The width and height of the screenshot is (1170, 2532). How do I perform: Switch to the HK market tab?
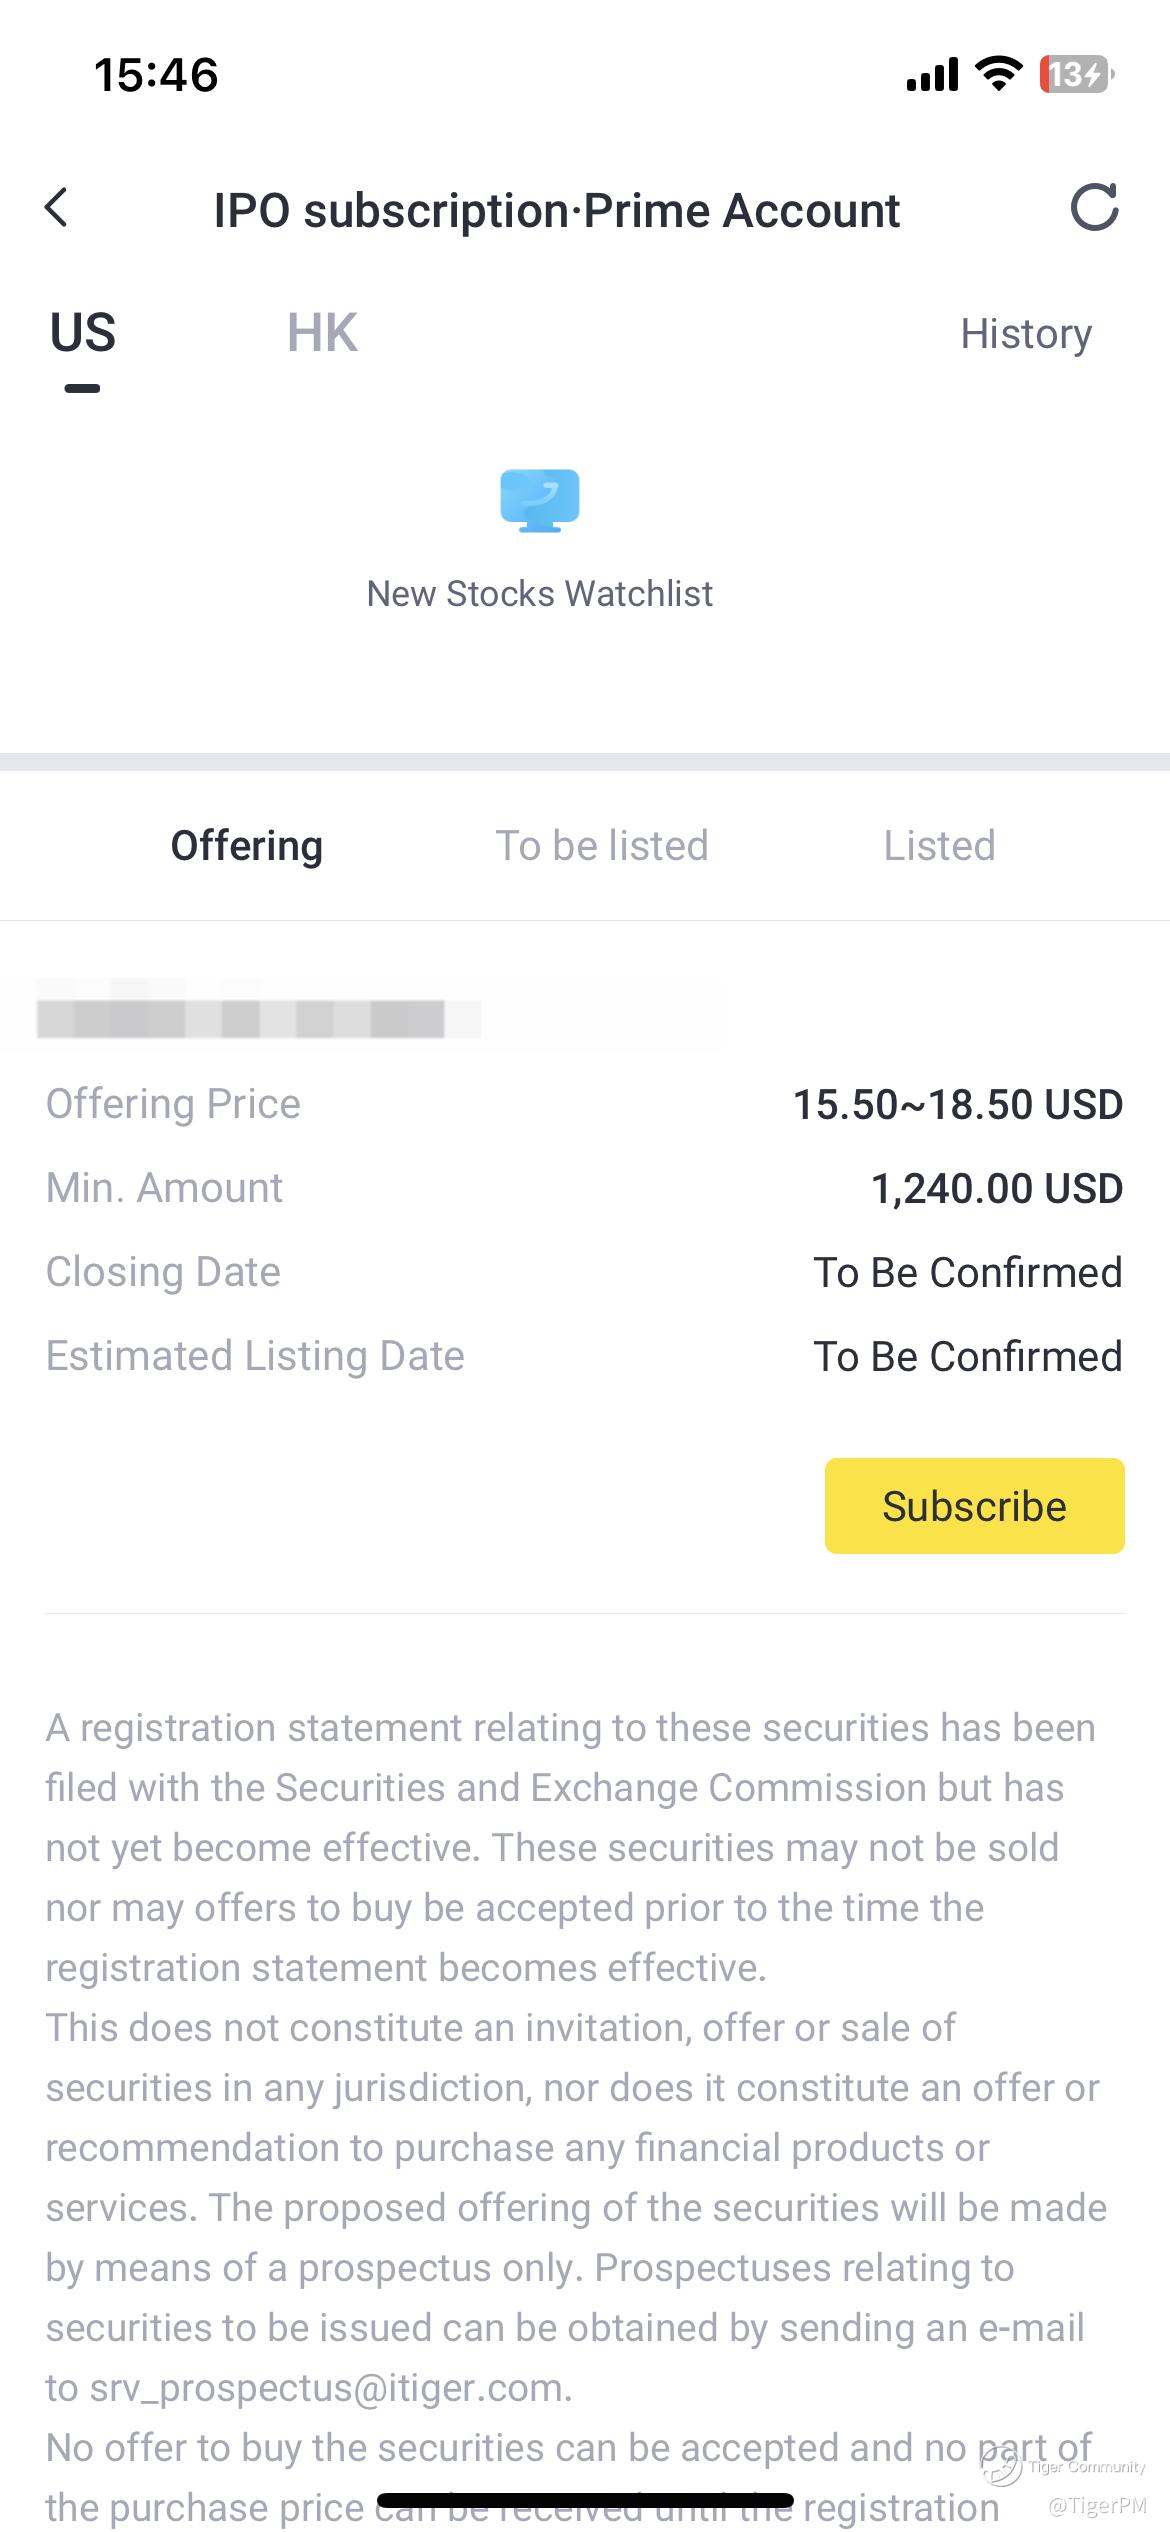322,333
